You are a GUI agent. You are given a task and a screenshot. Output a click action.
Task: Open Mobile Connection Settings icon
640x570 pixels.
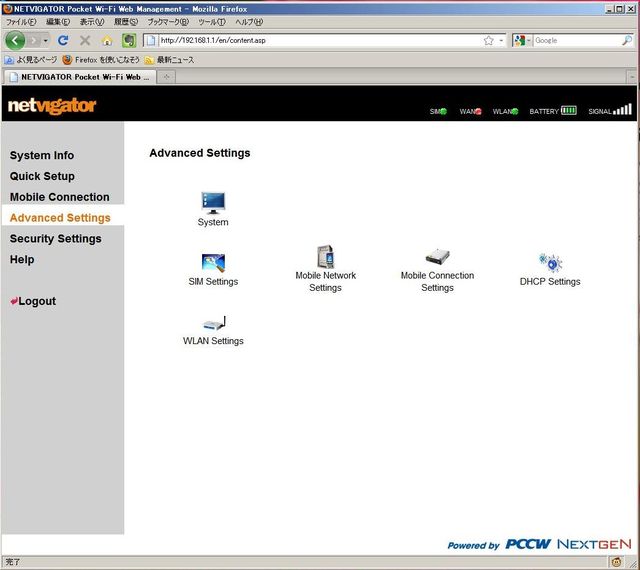[x=437, y=257]
